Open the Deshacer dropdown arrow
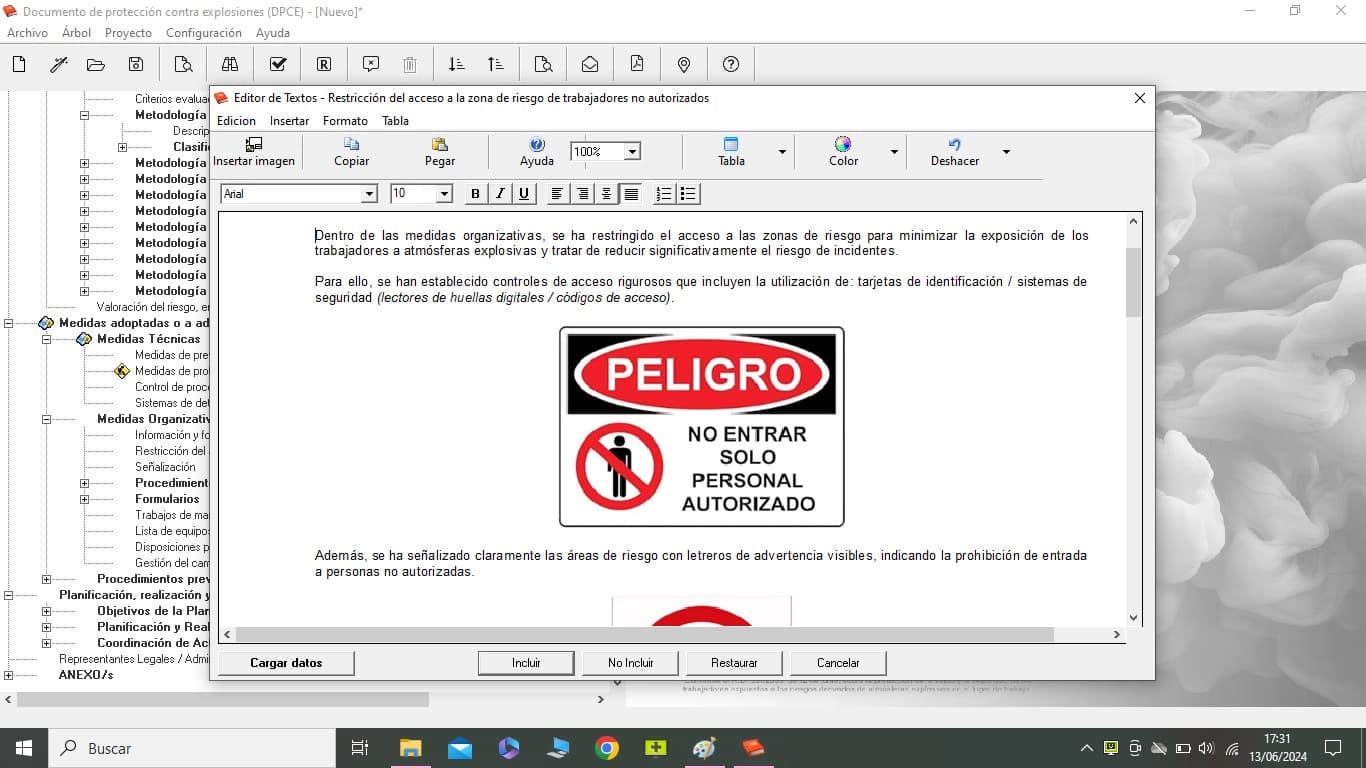 (x=1006, y=152)
